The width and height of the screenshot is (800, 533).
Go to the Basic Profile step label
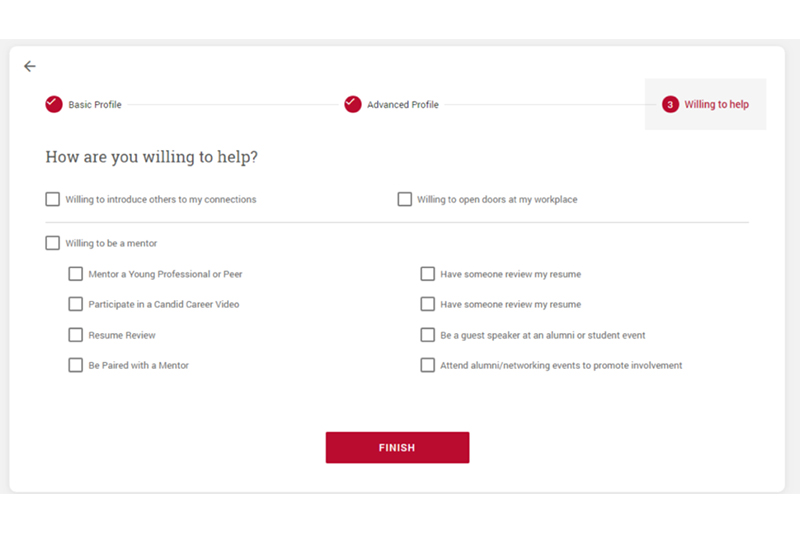pyautogui.click(x=95, y=105)
